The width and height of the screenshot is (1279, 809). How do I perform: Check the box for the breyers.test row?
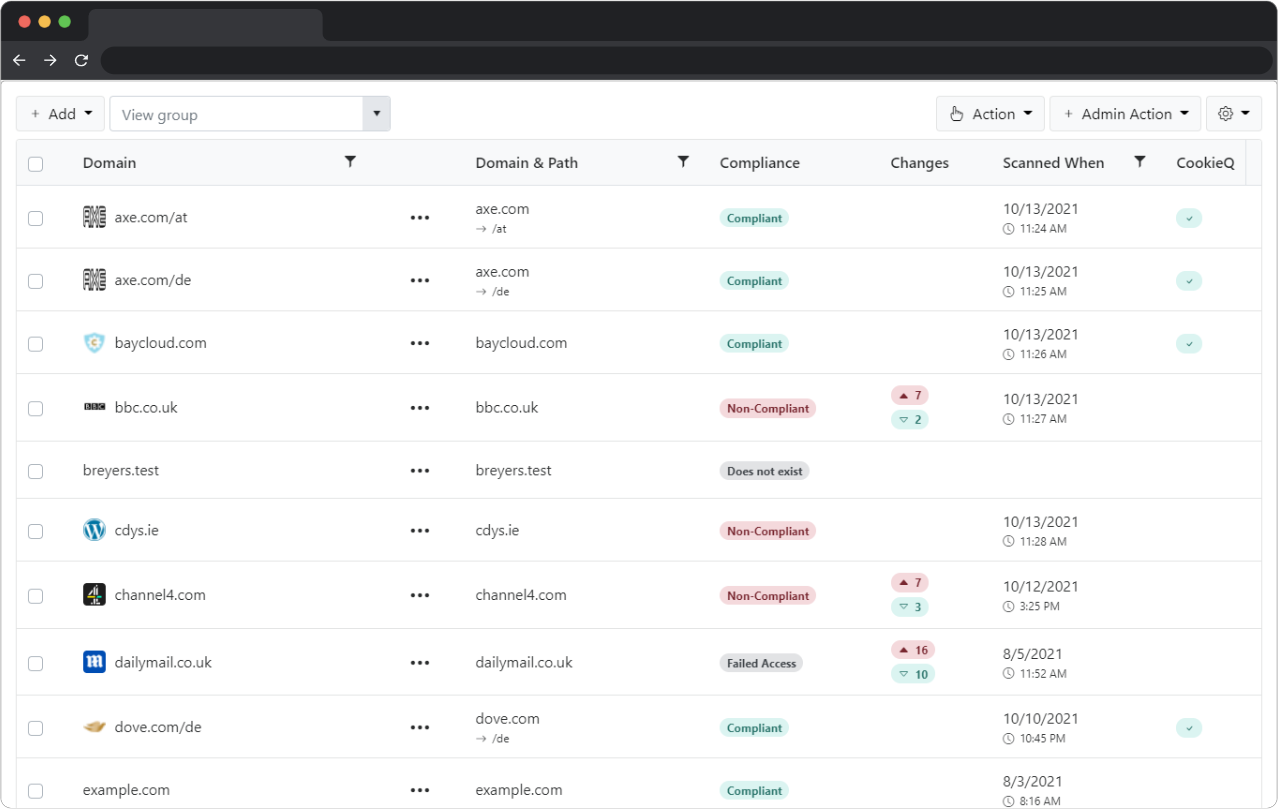pyautogui.click(x=36, y=471)
